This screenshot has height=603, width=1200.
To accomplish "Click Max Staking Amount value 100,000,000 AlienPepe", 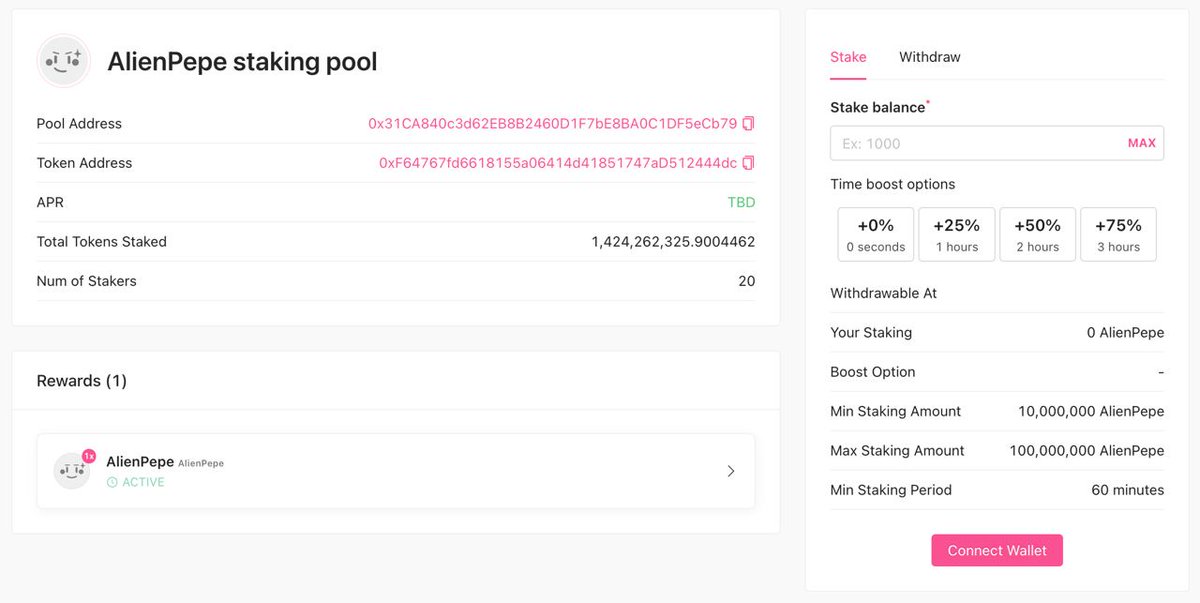I will tap(1087, 451).
